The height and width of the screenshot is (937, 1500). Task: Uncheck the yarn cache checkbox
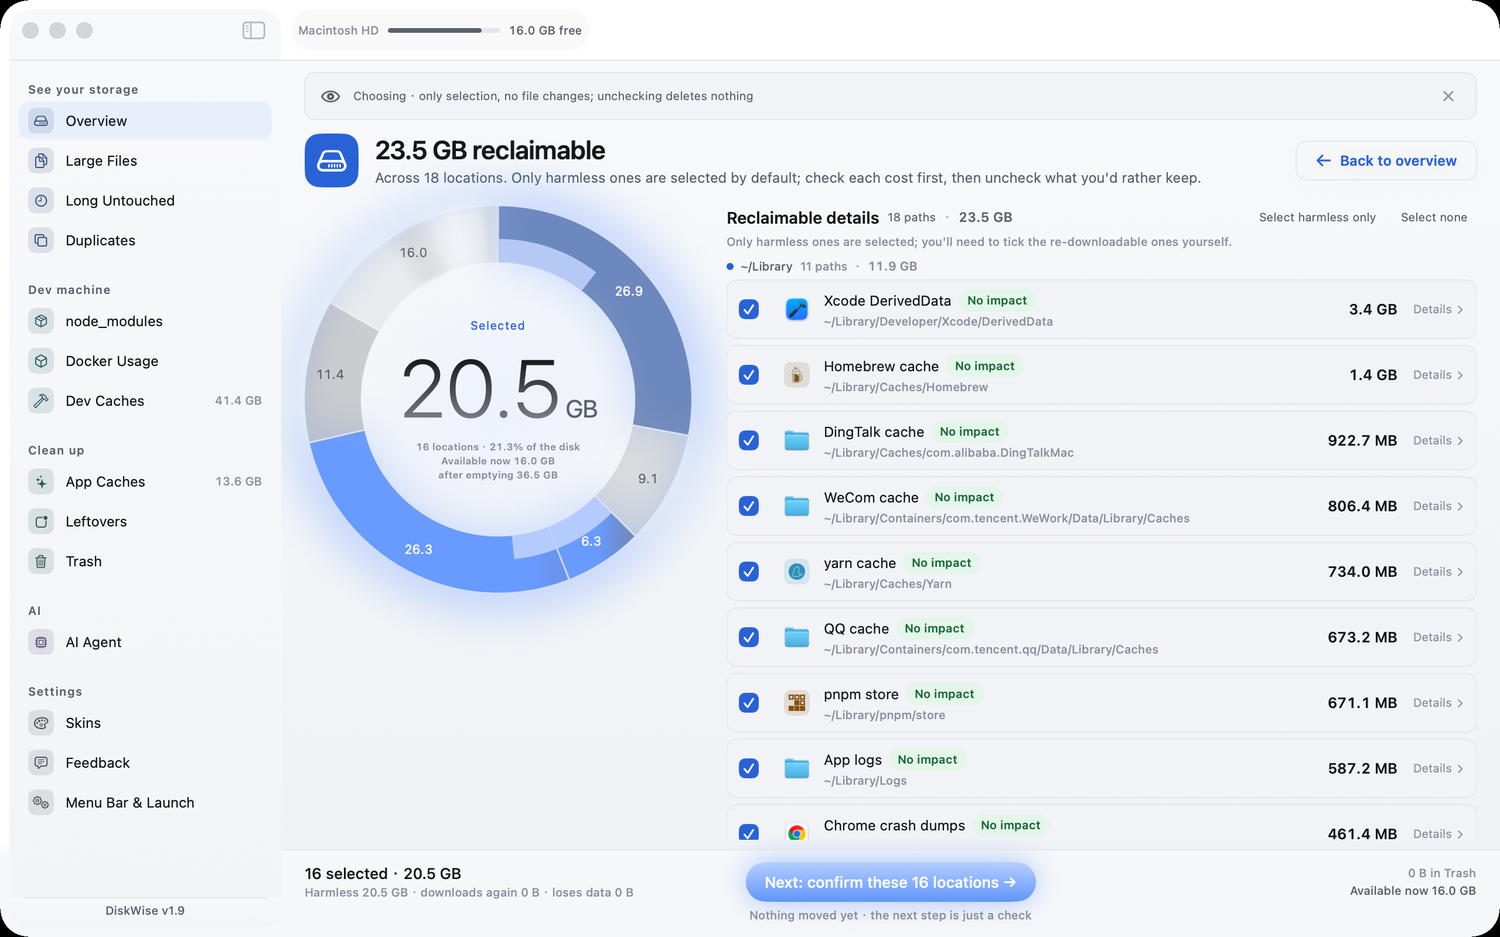(x=748, y=572)
